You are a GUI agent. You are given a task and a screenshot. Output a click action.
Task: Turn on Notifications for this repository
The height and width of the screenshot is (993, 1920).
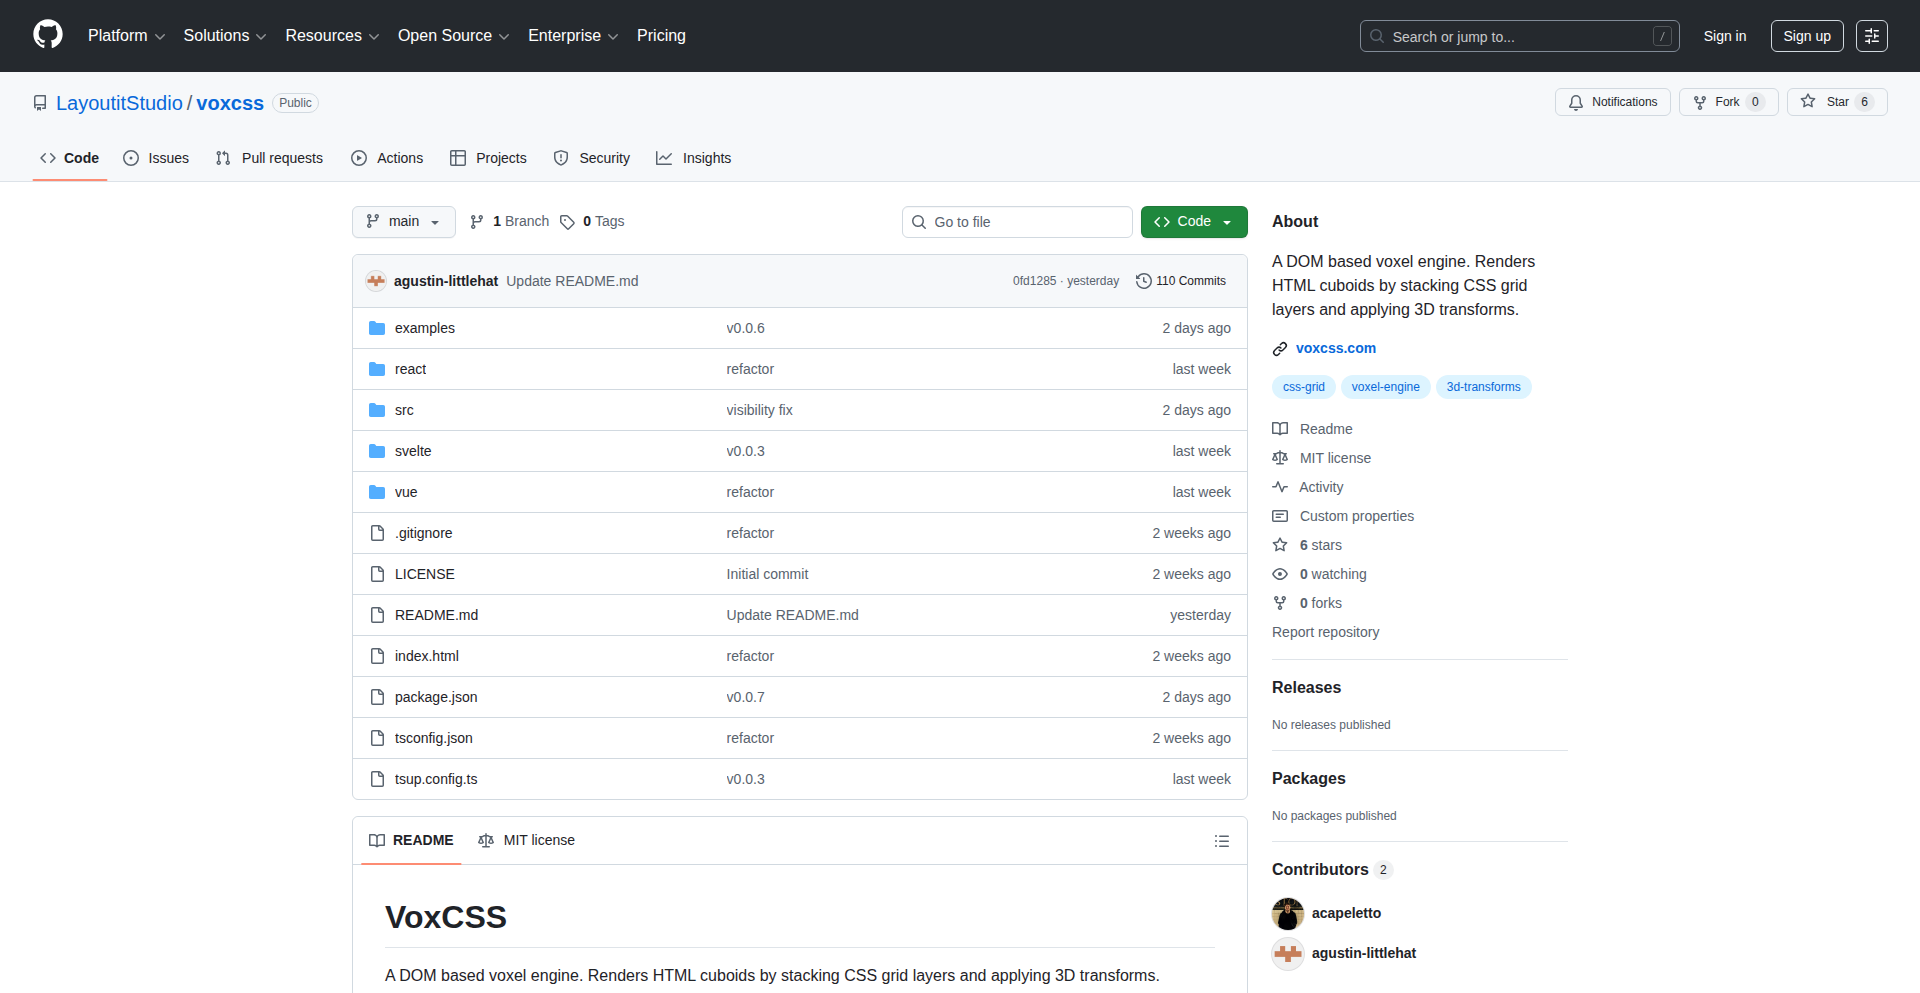[x=1612, y=102]
